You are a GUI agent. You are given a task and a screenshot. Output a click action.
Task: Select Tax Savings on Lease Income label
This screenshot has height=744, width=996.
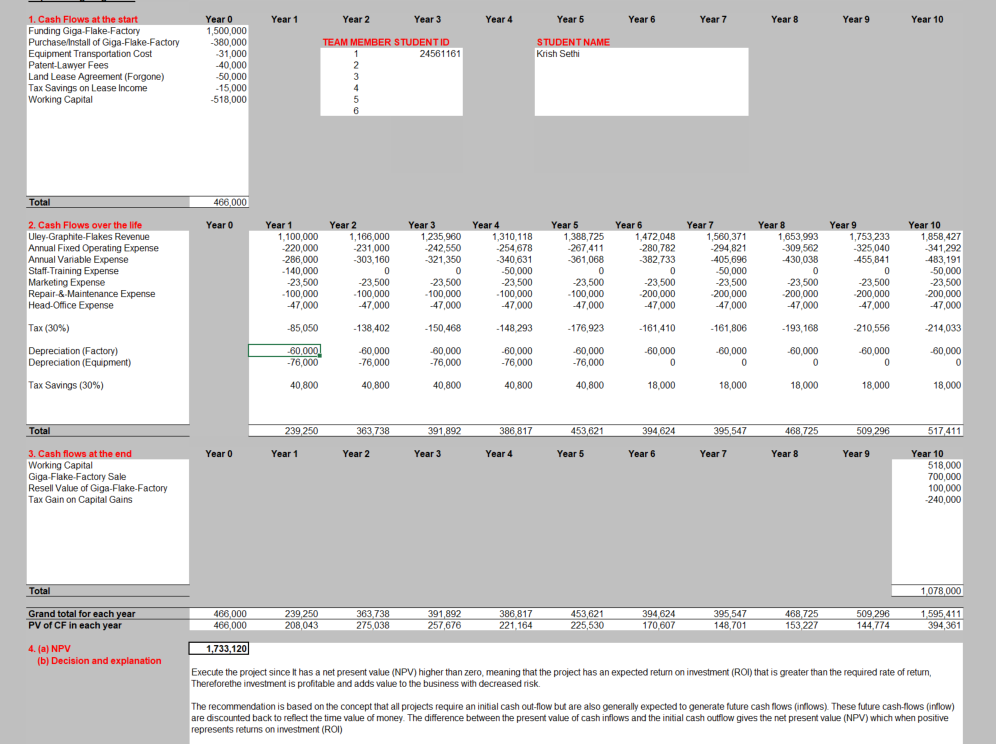pos(88,88)
